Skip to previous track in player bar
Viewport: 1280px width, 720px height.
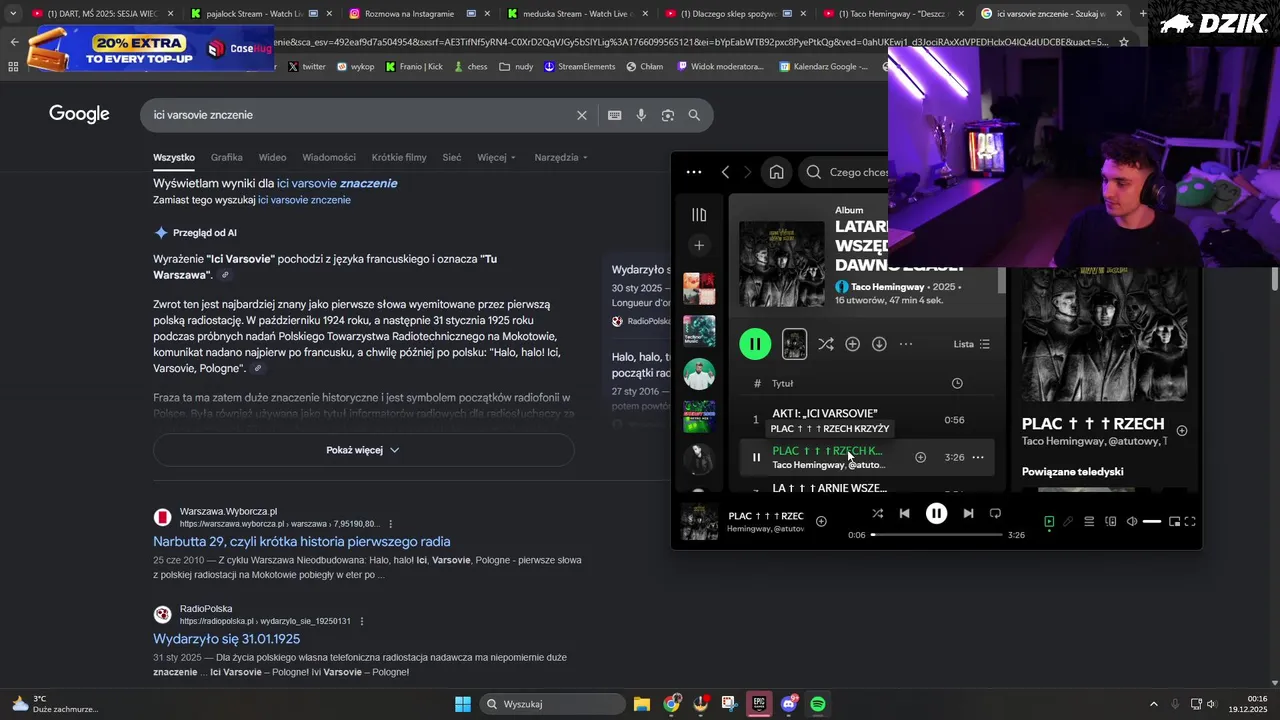pyautogui.click(x=904, y=513)
